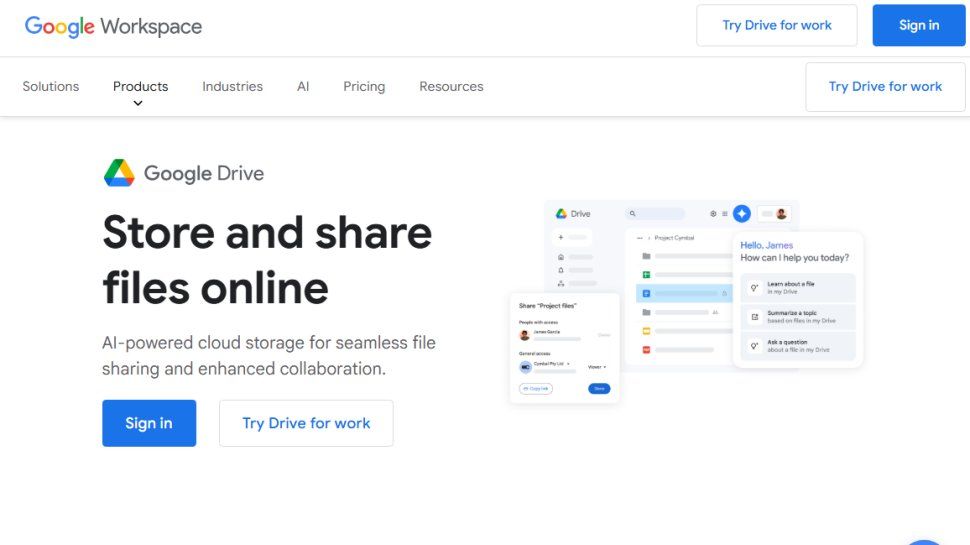This screenshot has width=970, height=545.
Task: Click the yellow Slides file icon in file list
Action: (646, 331)
